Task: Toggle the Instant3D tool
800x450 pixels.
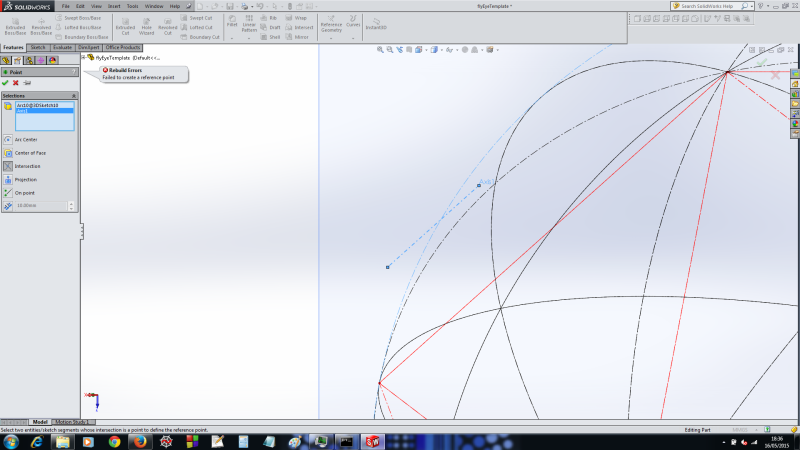Action: click(x=376, y=24)
